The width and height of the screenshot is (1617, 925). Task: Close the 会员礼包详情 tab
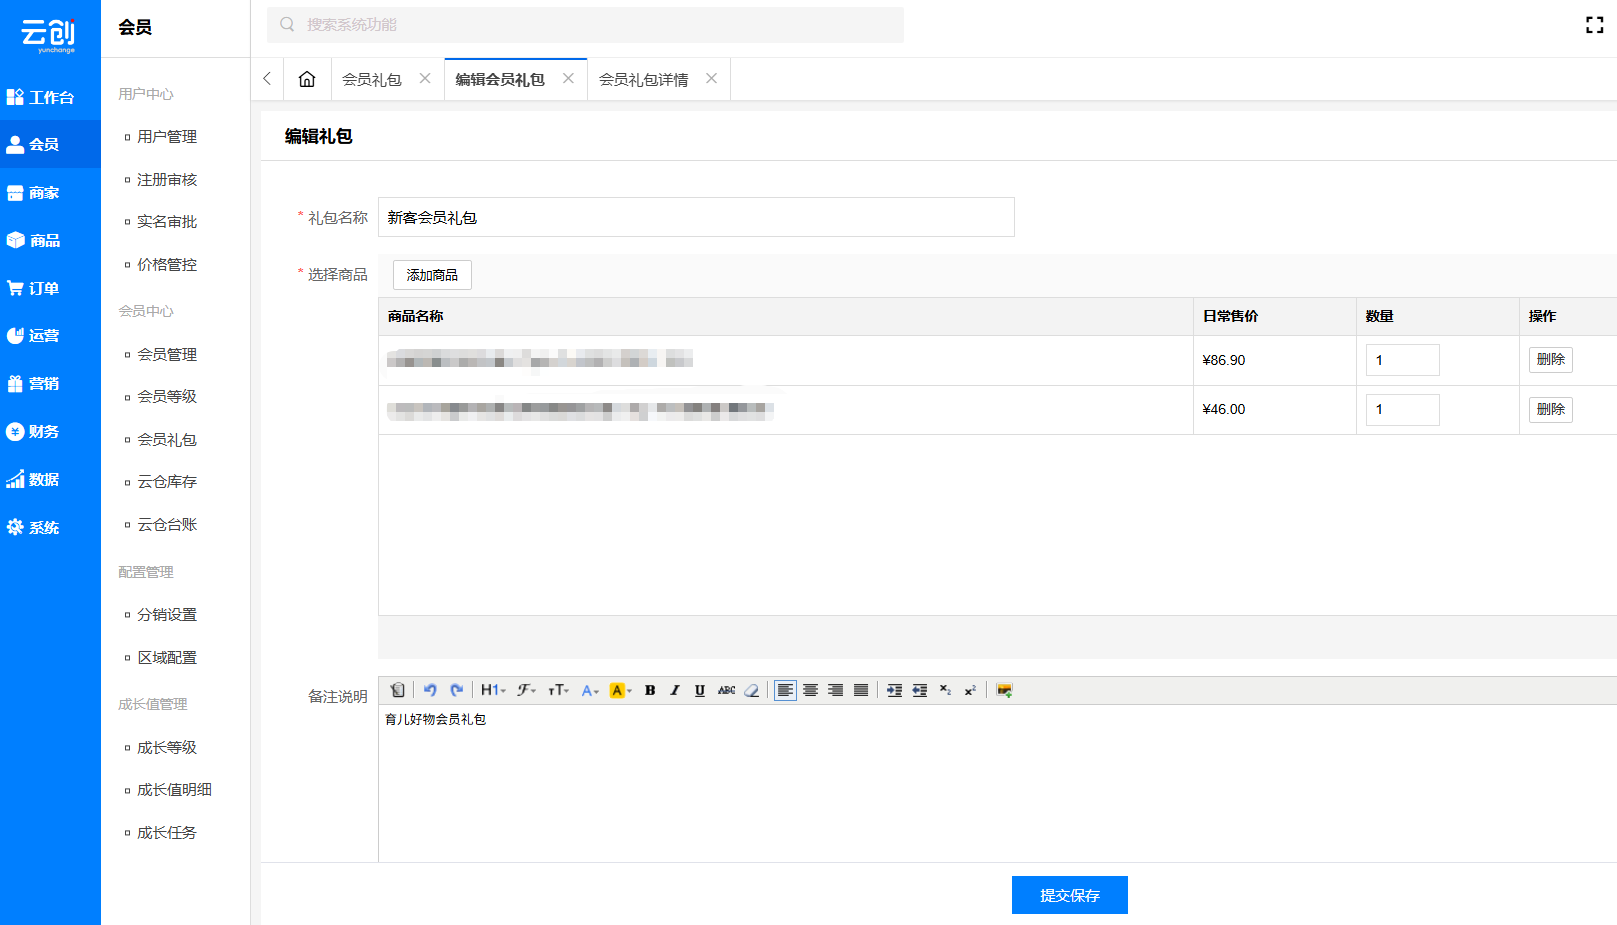tap(711, 78)
